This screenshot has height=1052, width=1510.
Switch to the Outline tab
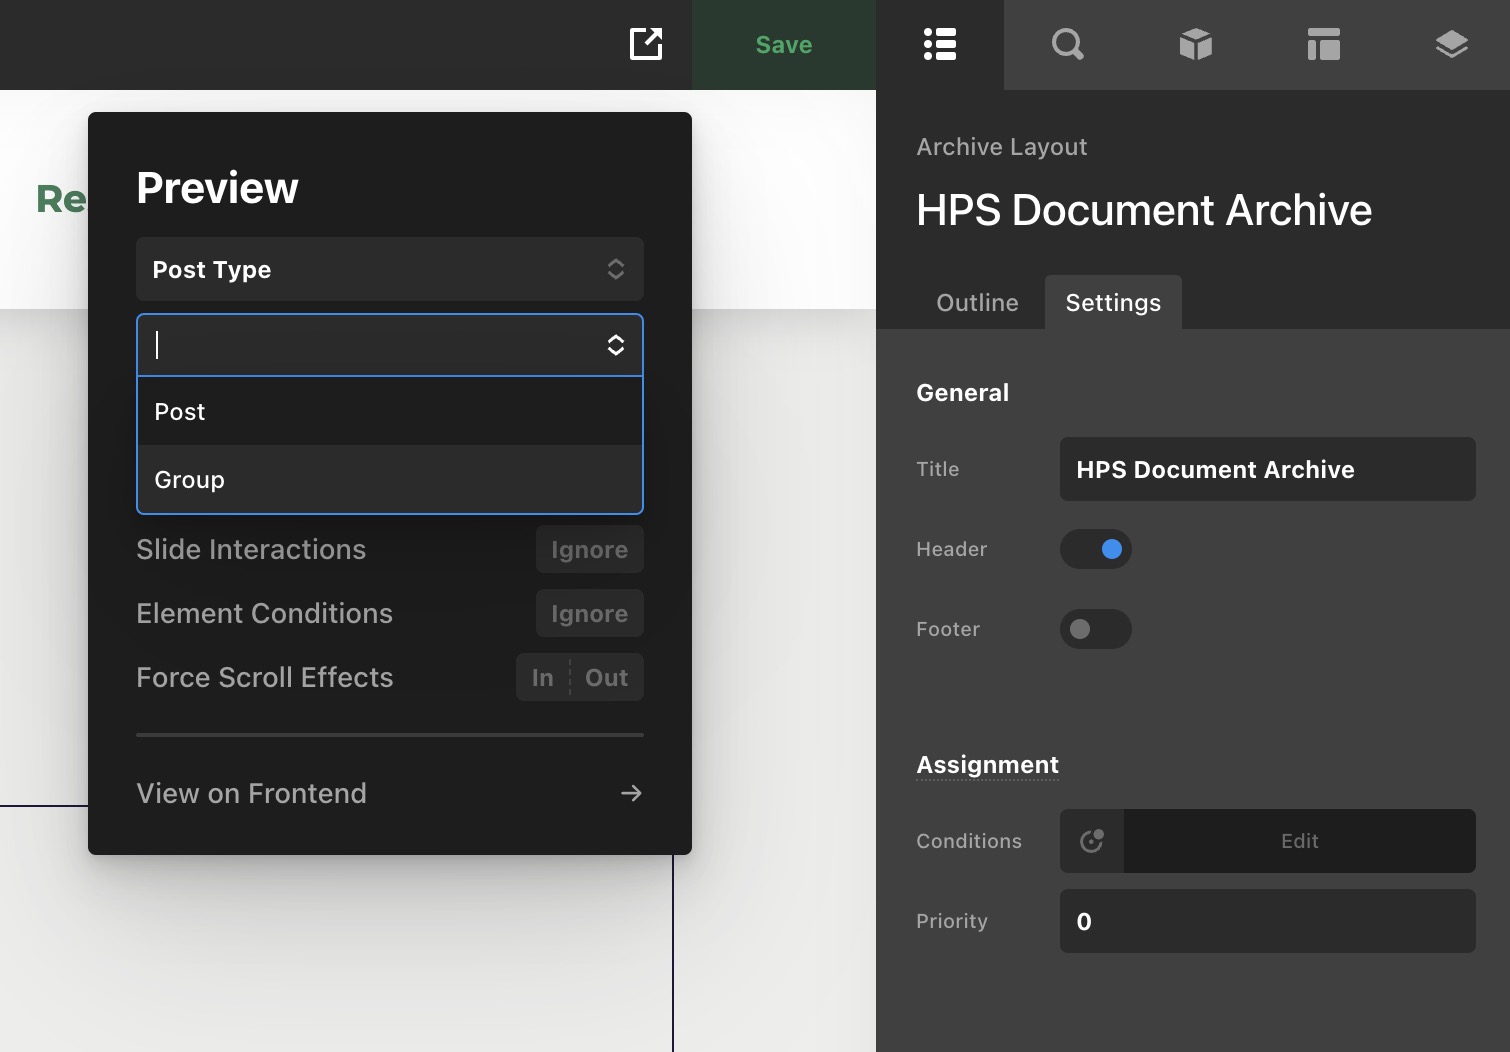tap(977, 303)
